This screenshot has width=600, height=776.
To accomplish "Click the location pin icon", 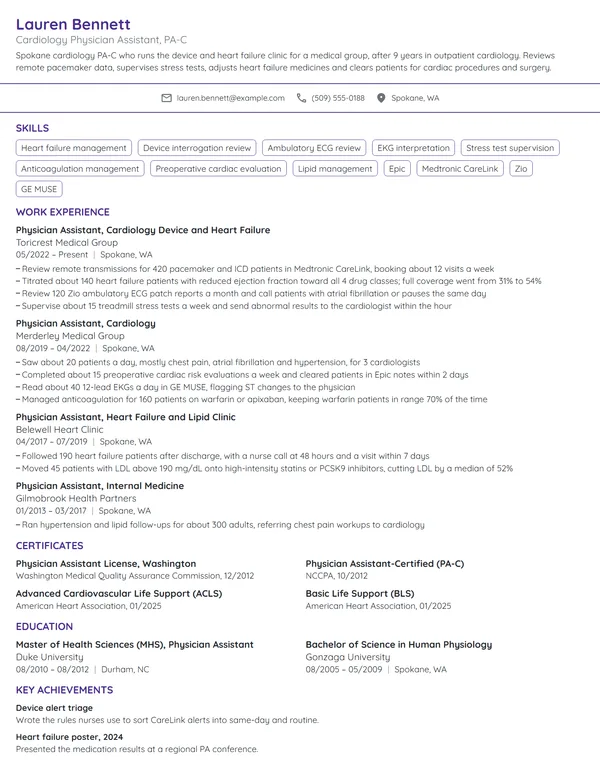I will point(381,98).
